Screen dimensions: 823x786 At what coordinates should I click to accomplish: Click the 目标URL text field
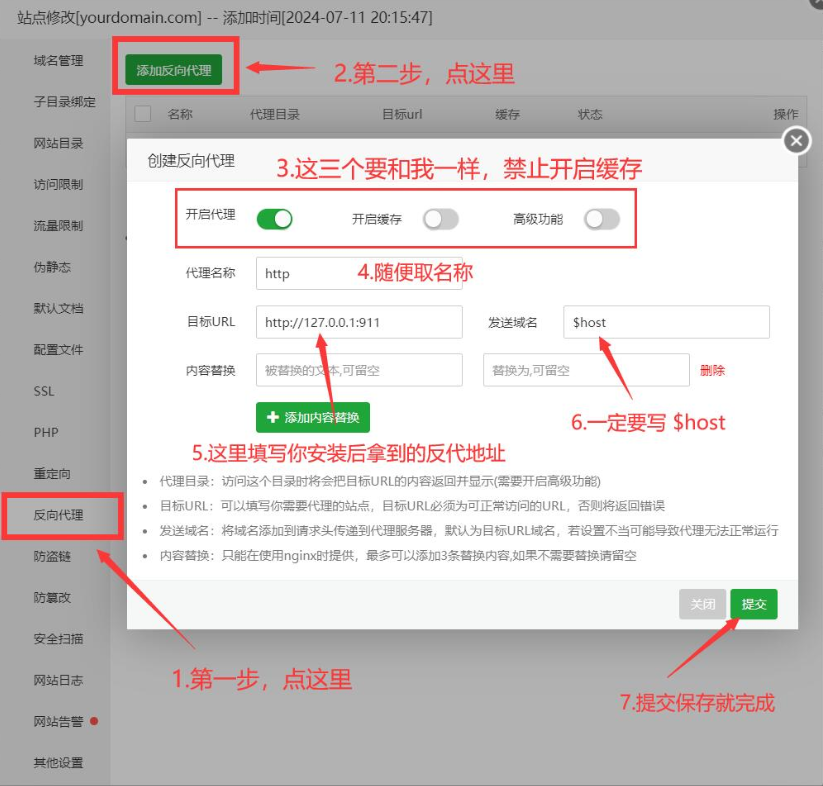[359, 322]
